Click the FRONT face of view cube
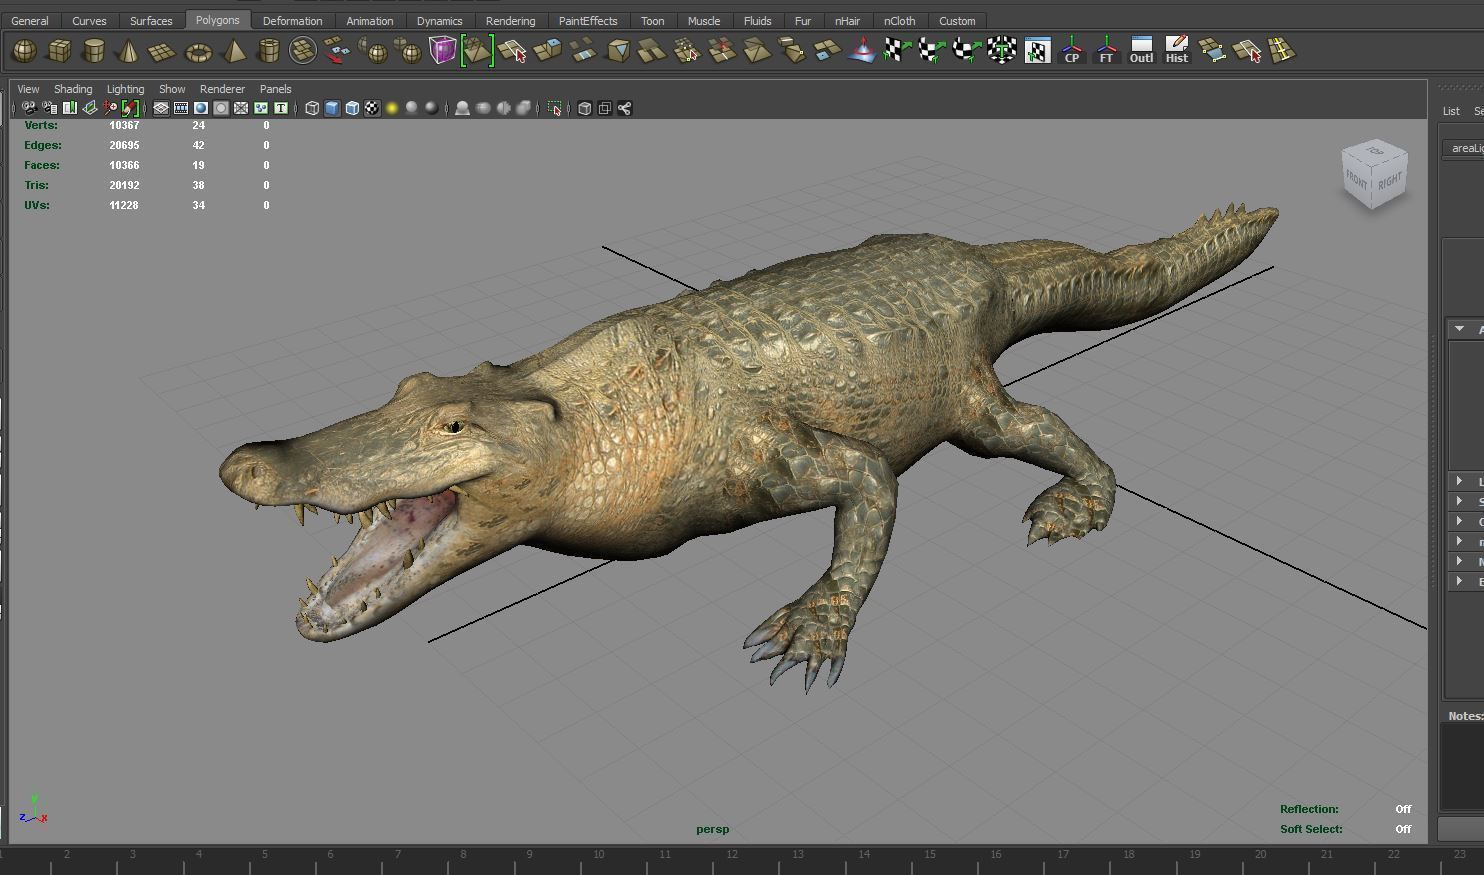This screenshot has height=875, width=1484. (1357, 179)
